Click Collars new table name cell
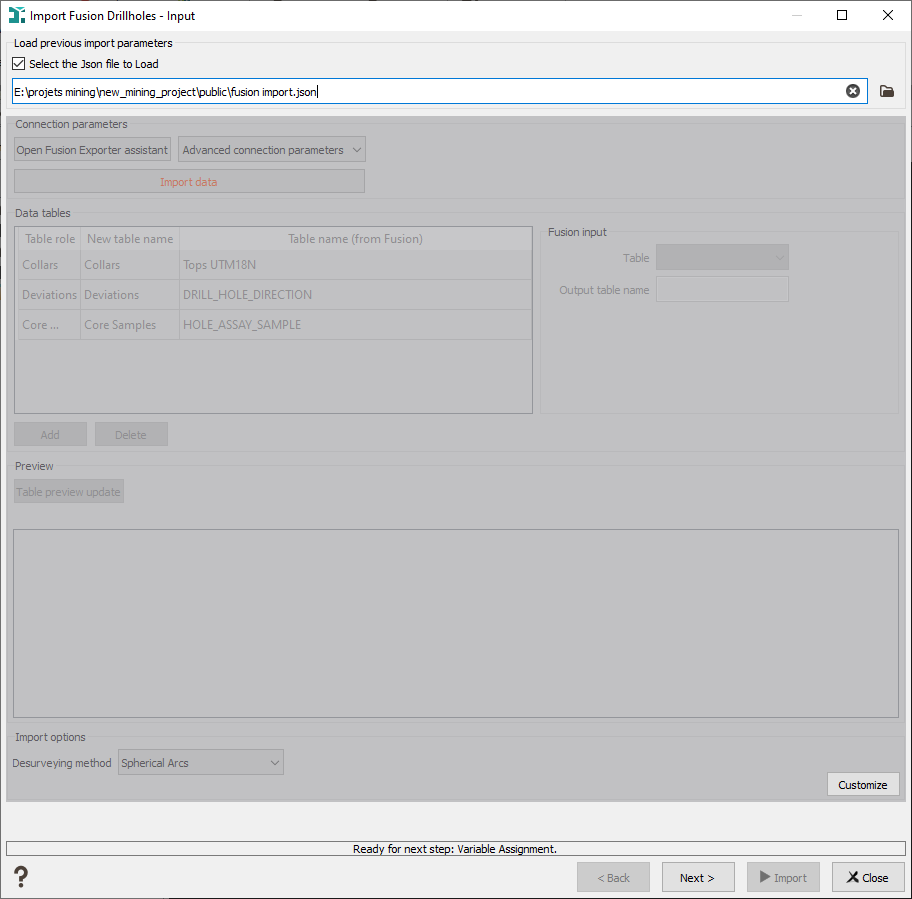The width and height of the screenshot is (912, 899). [x=130, y=265]
